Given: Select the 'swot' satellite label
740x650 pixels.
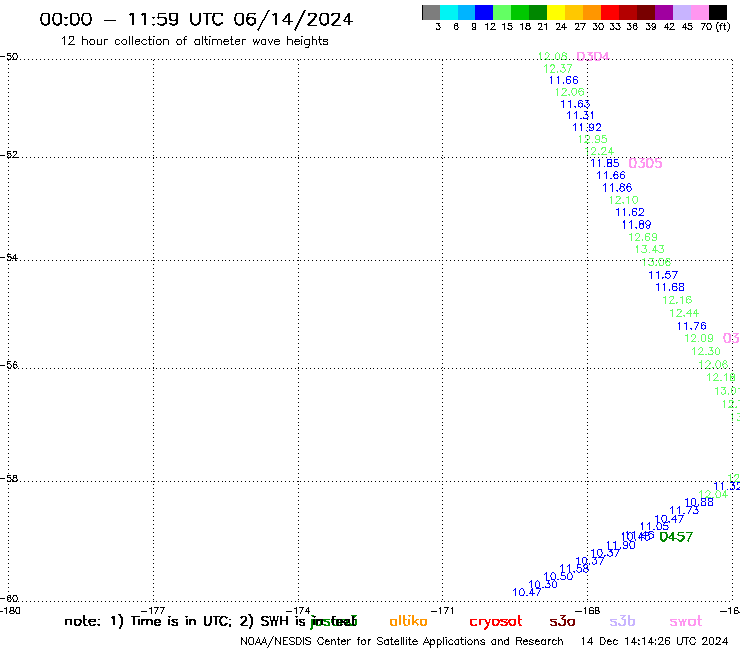Looking at the screenshot, I should [x=686, y=622].
